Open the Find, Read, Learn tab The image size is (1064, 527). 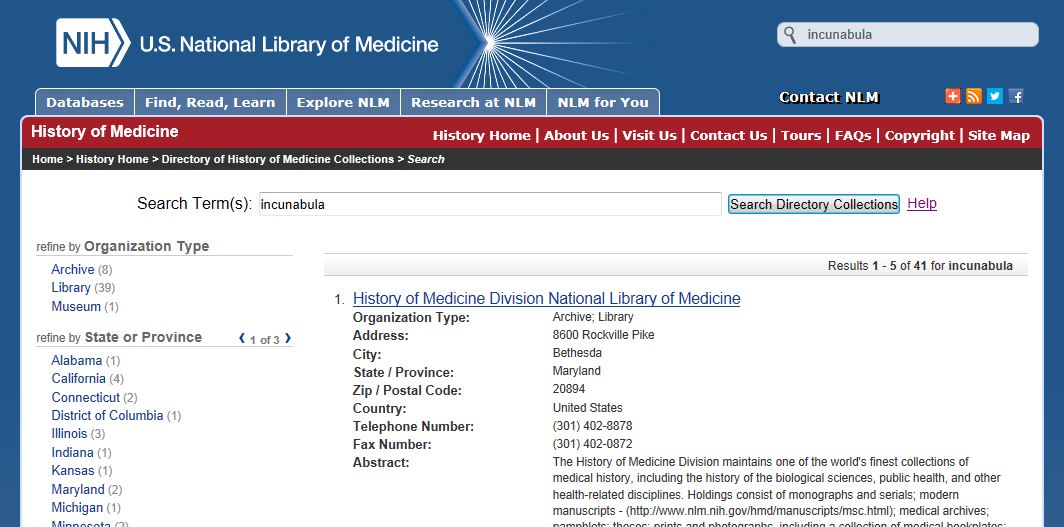[x=210, y=102]
